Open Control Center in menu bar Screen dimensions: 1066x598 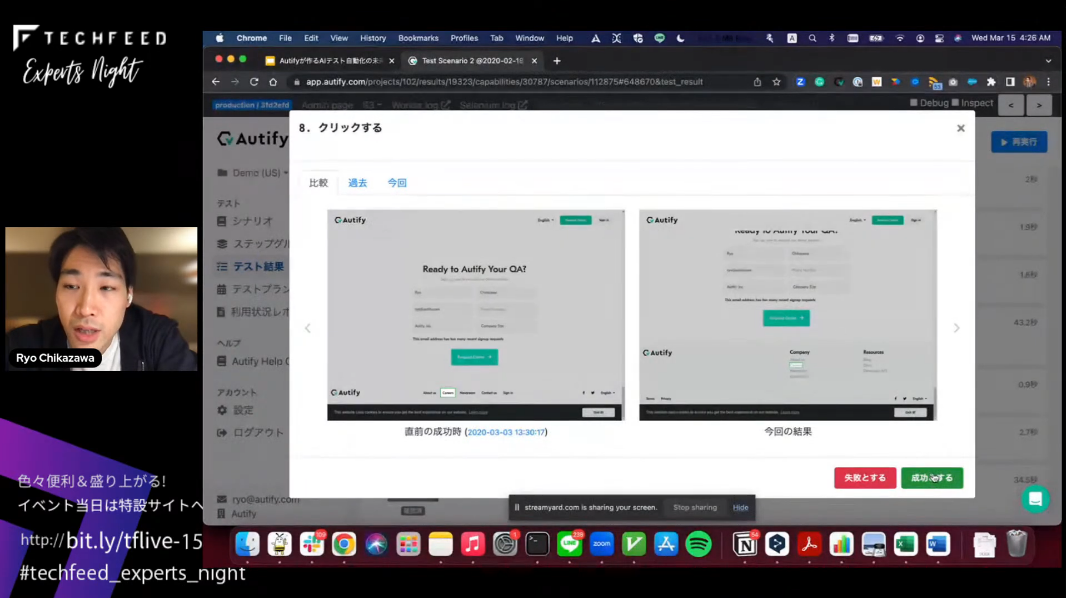pos(939,38)
